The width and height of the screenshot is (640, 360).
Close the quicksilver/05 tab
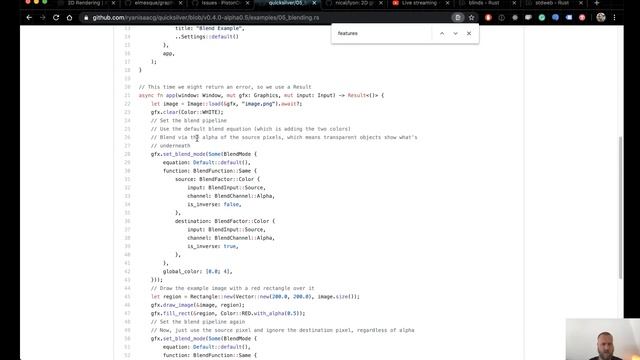click(x=314, y=3)
